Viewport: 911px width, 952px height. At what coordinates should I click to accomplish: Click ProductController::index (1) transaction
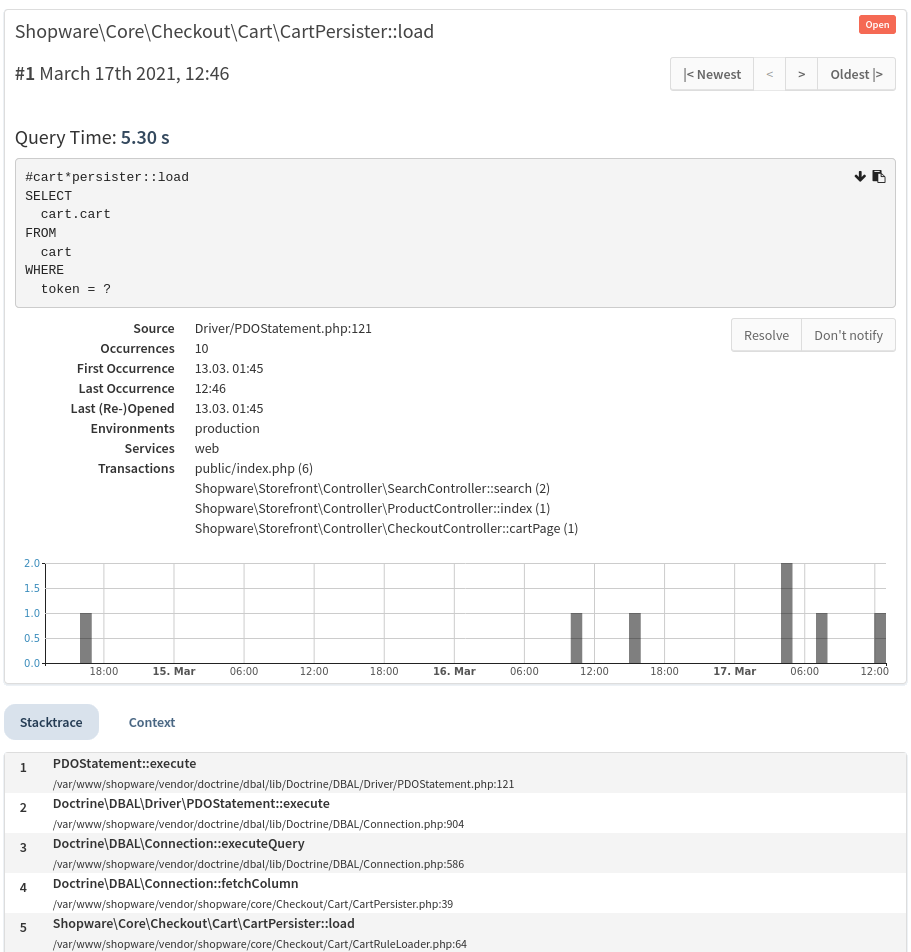pos(372,508)
